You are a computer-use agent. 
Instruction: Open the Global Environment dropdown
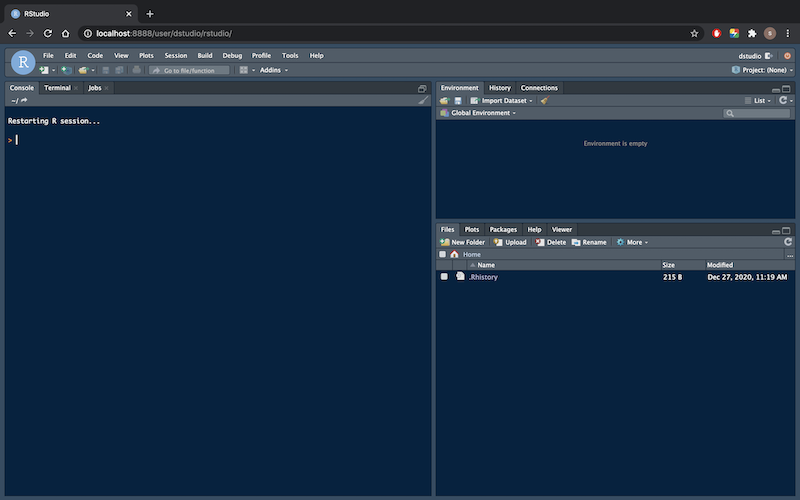[479, 113]
